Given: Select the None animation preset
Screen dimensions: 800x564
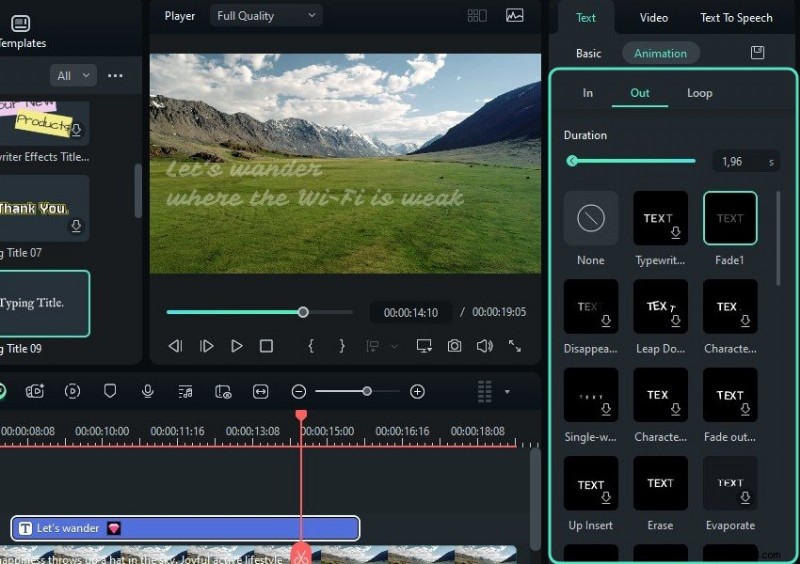Looking at the screenshot, I should (x=591, y=218).
